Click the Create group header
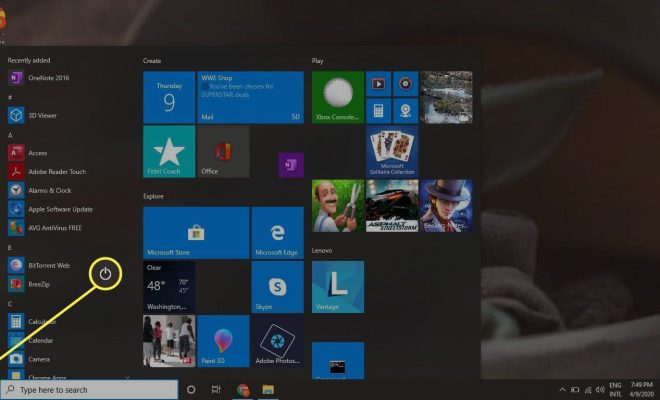Viewport: 660px width, 400px height. (152, 61)
